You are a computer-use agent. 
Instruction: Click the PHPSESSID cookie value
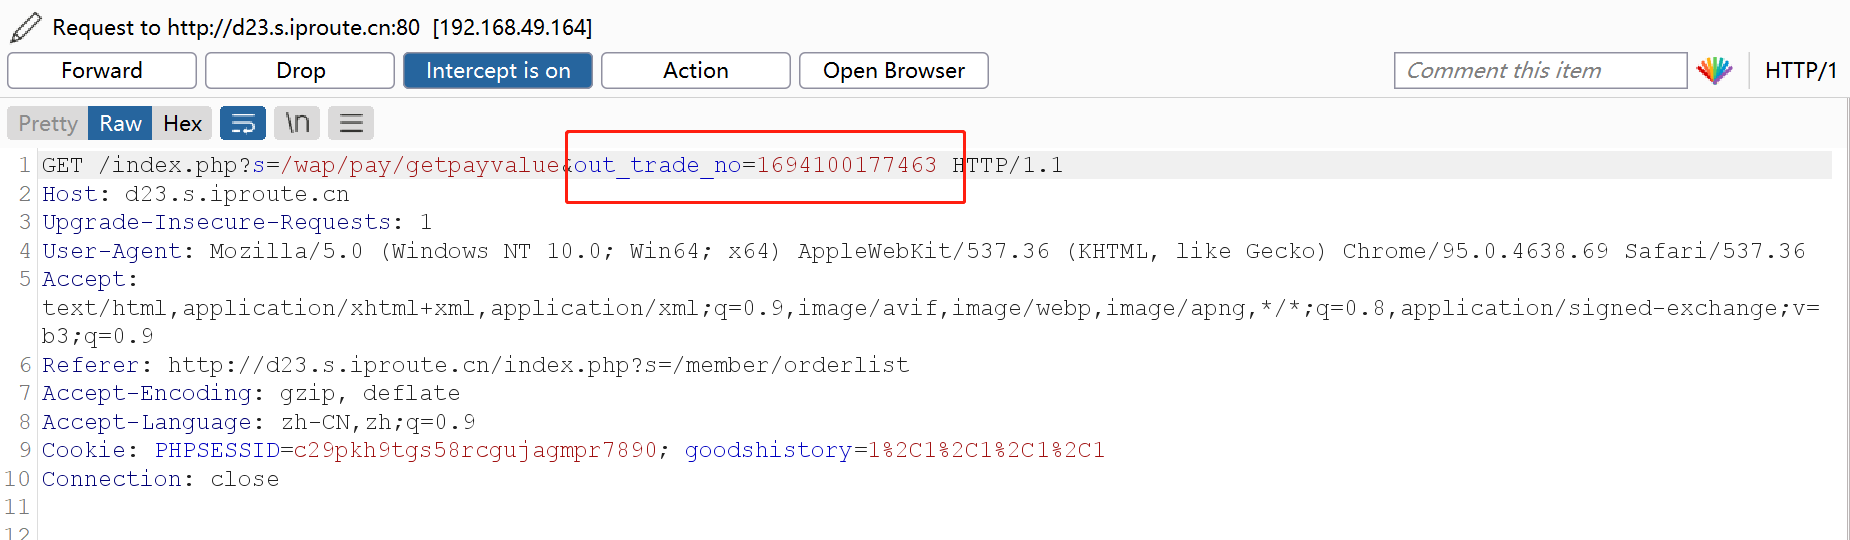[475, 451]
